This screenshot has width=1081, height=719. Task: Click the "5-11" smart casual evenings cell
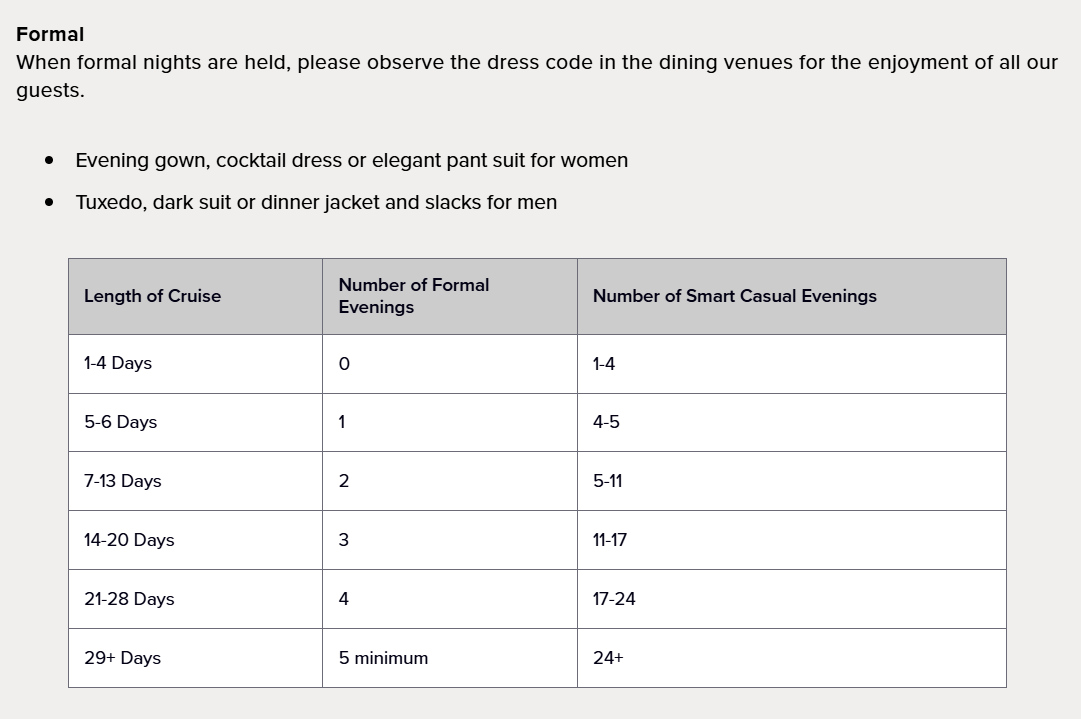(x=607, y=481)
